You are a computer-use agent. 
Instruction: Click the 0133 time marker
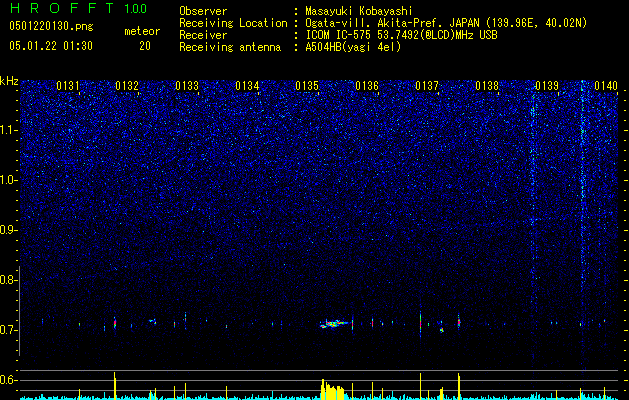pos(187,86)
